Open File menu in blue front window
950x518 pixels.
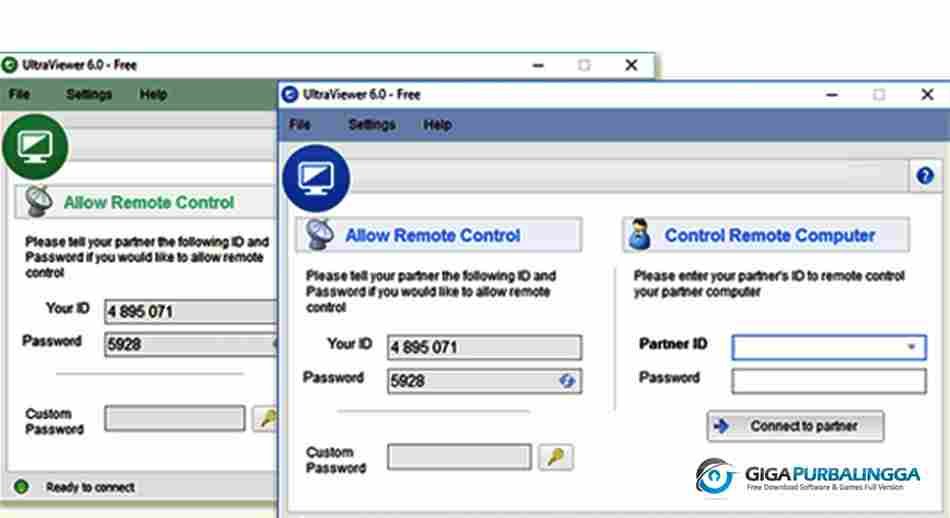click(299, 125)
